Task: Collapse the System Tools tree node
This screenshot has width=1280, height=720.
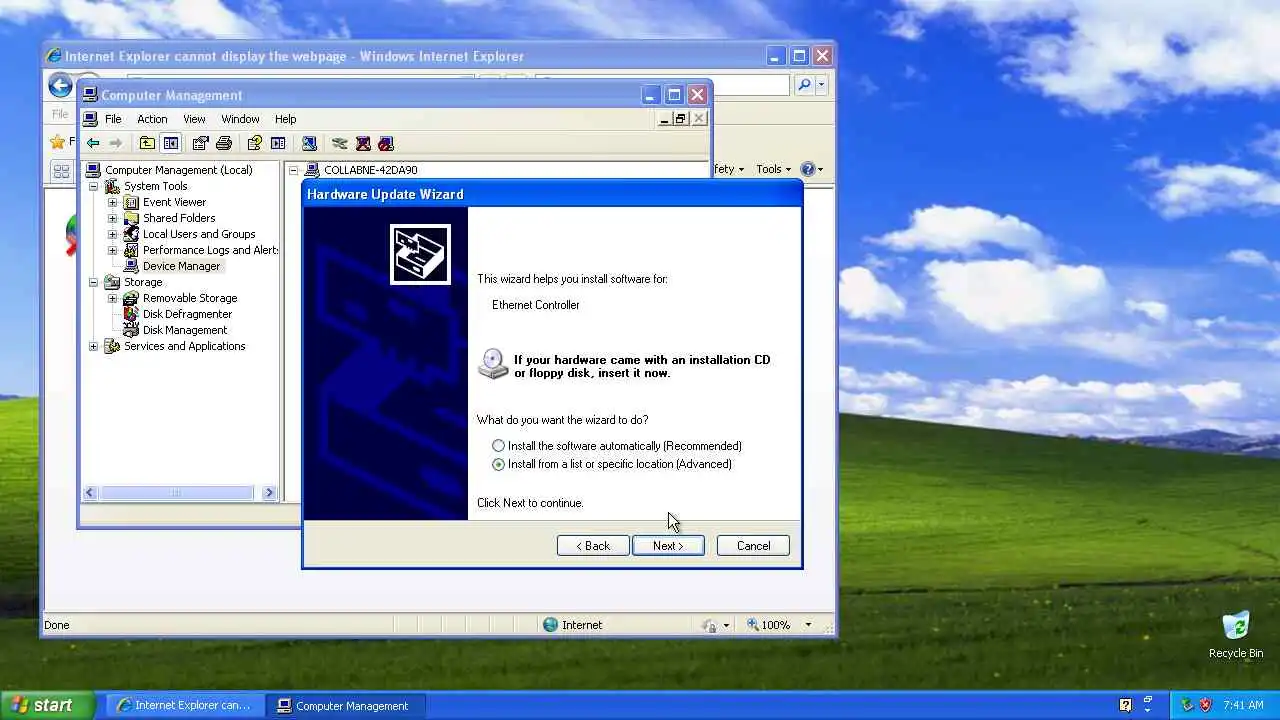Action: click(x=94, y=186)
